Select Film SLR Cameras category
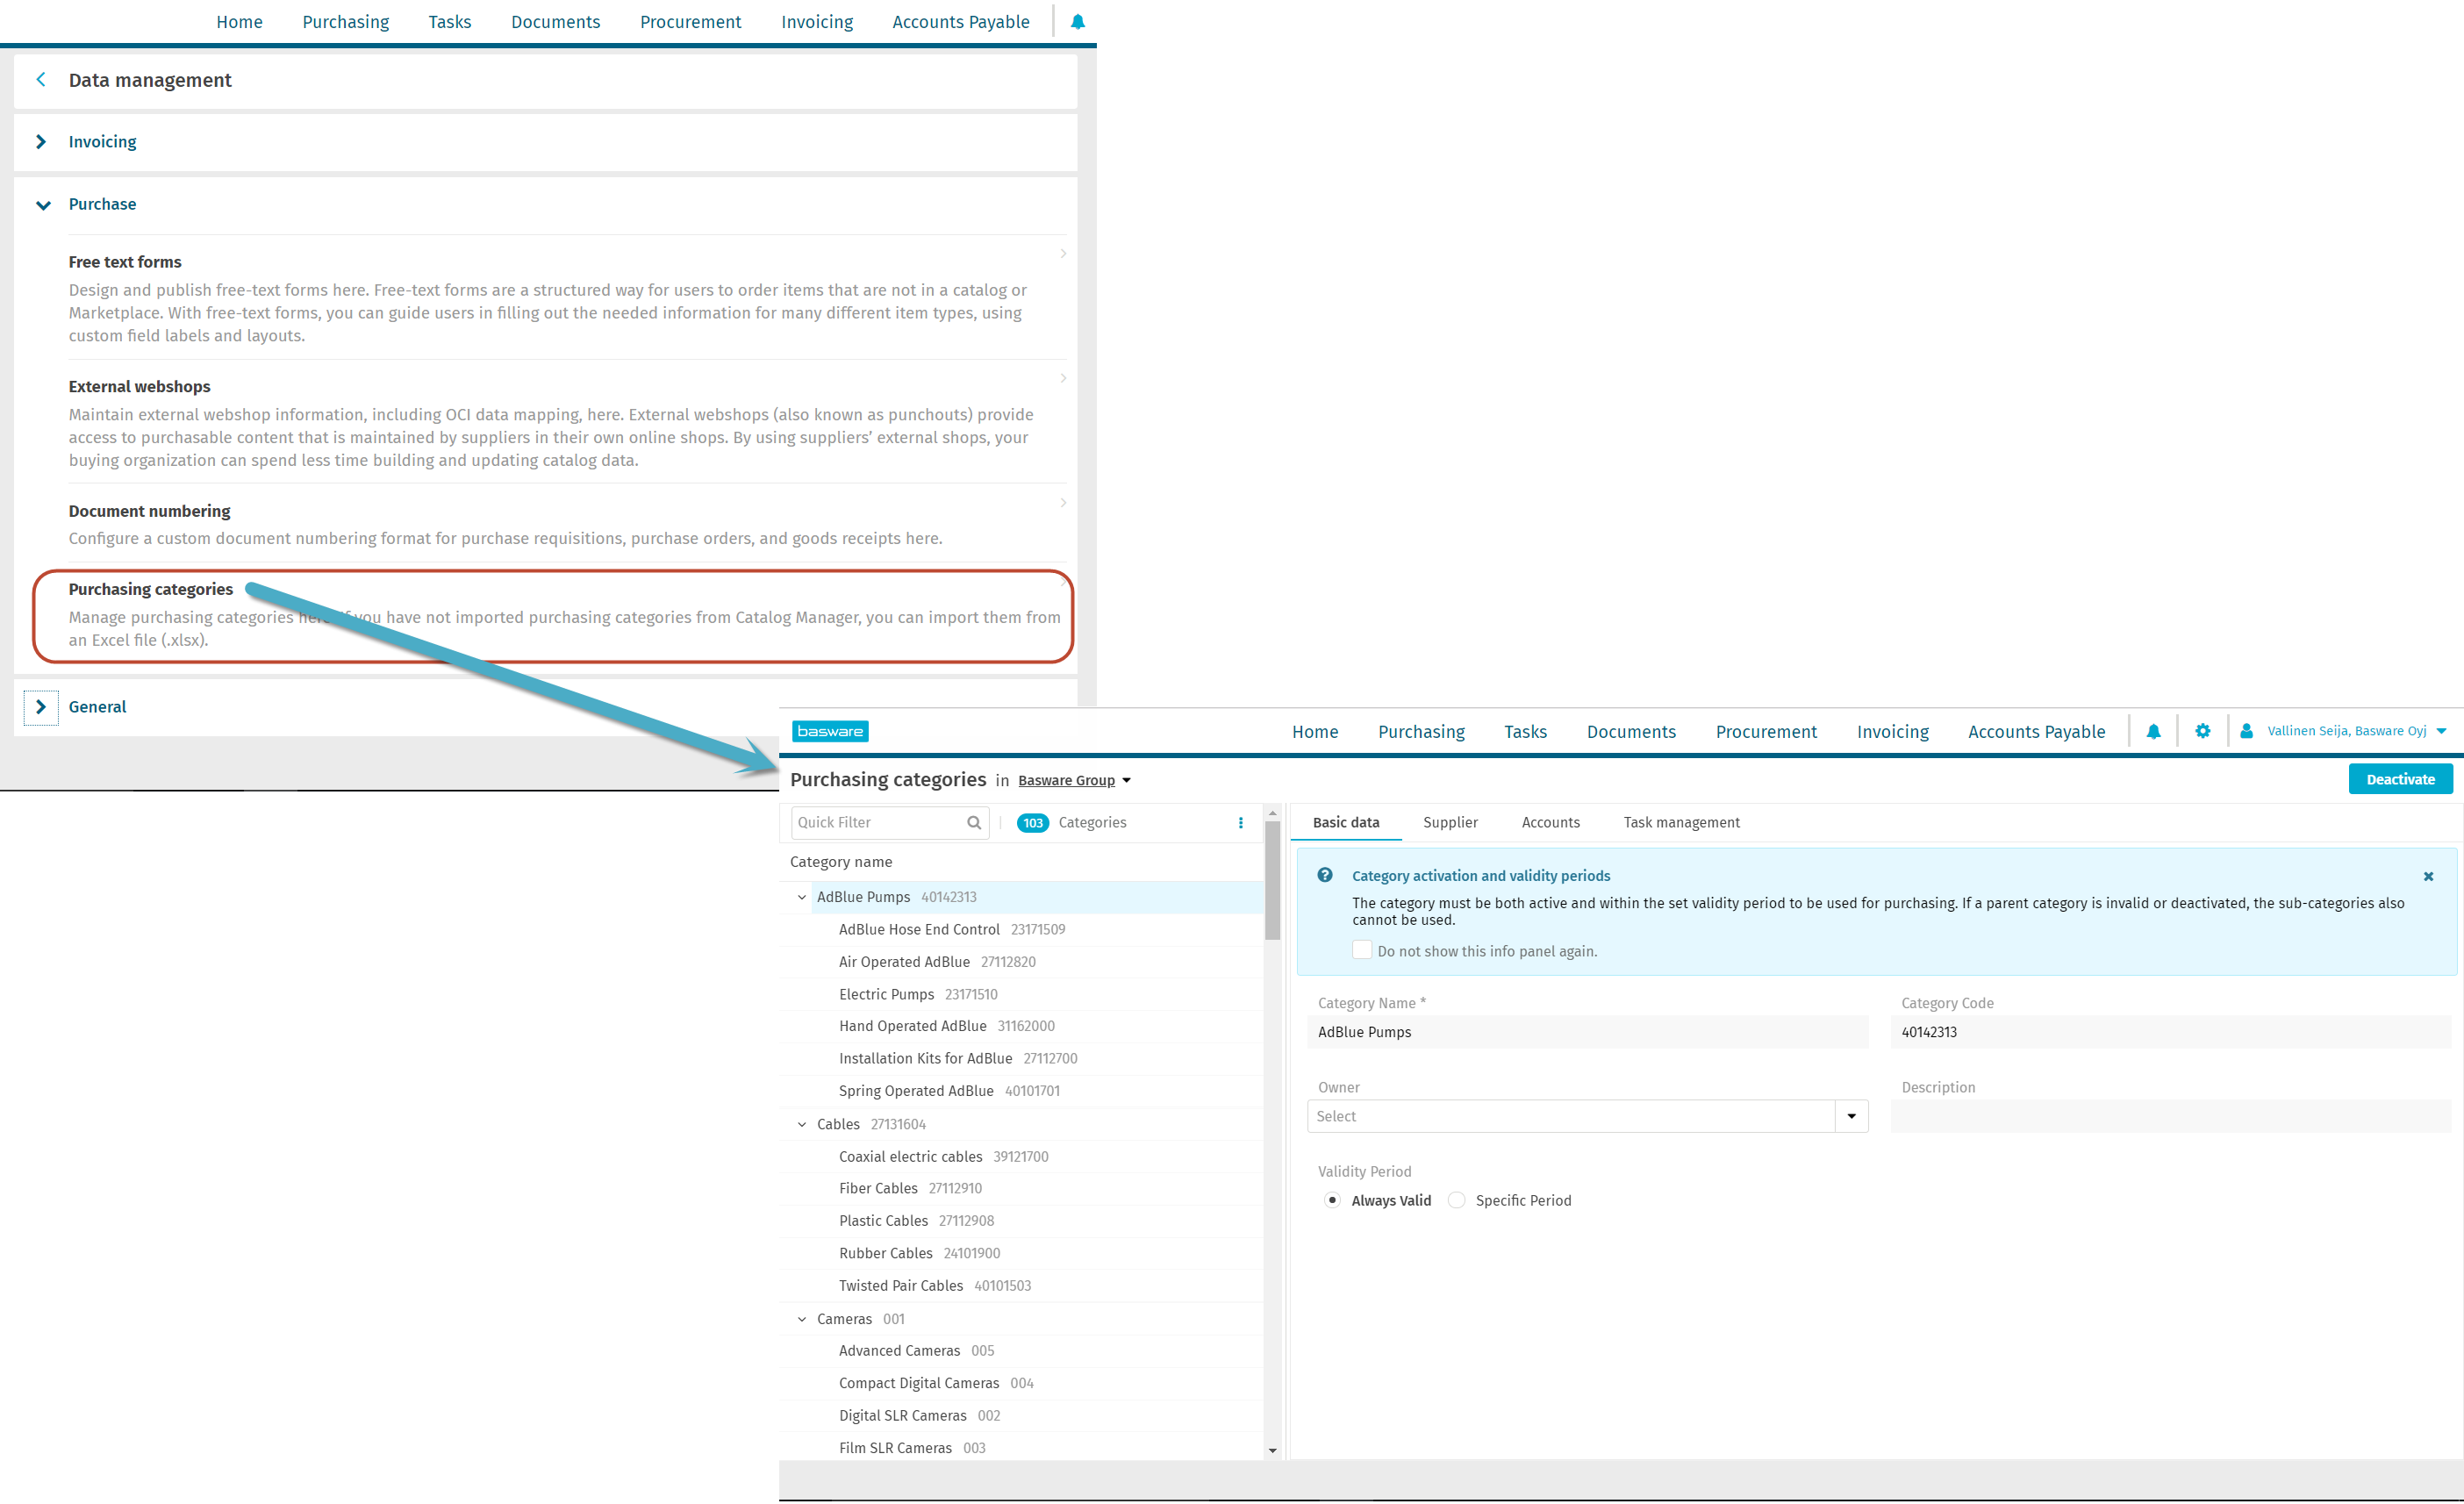 pyautogui.click(x=895, y=1448)
